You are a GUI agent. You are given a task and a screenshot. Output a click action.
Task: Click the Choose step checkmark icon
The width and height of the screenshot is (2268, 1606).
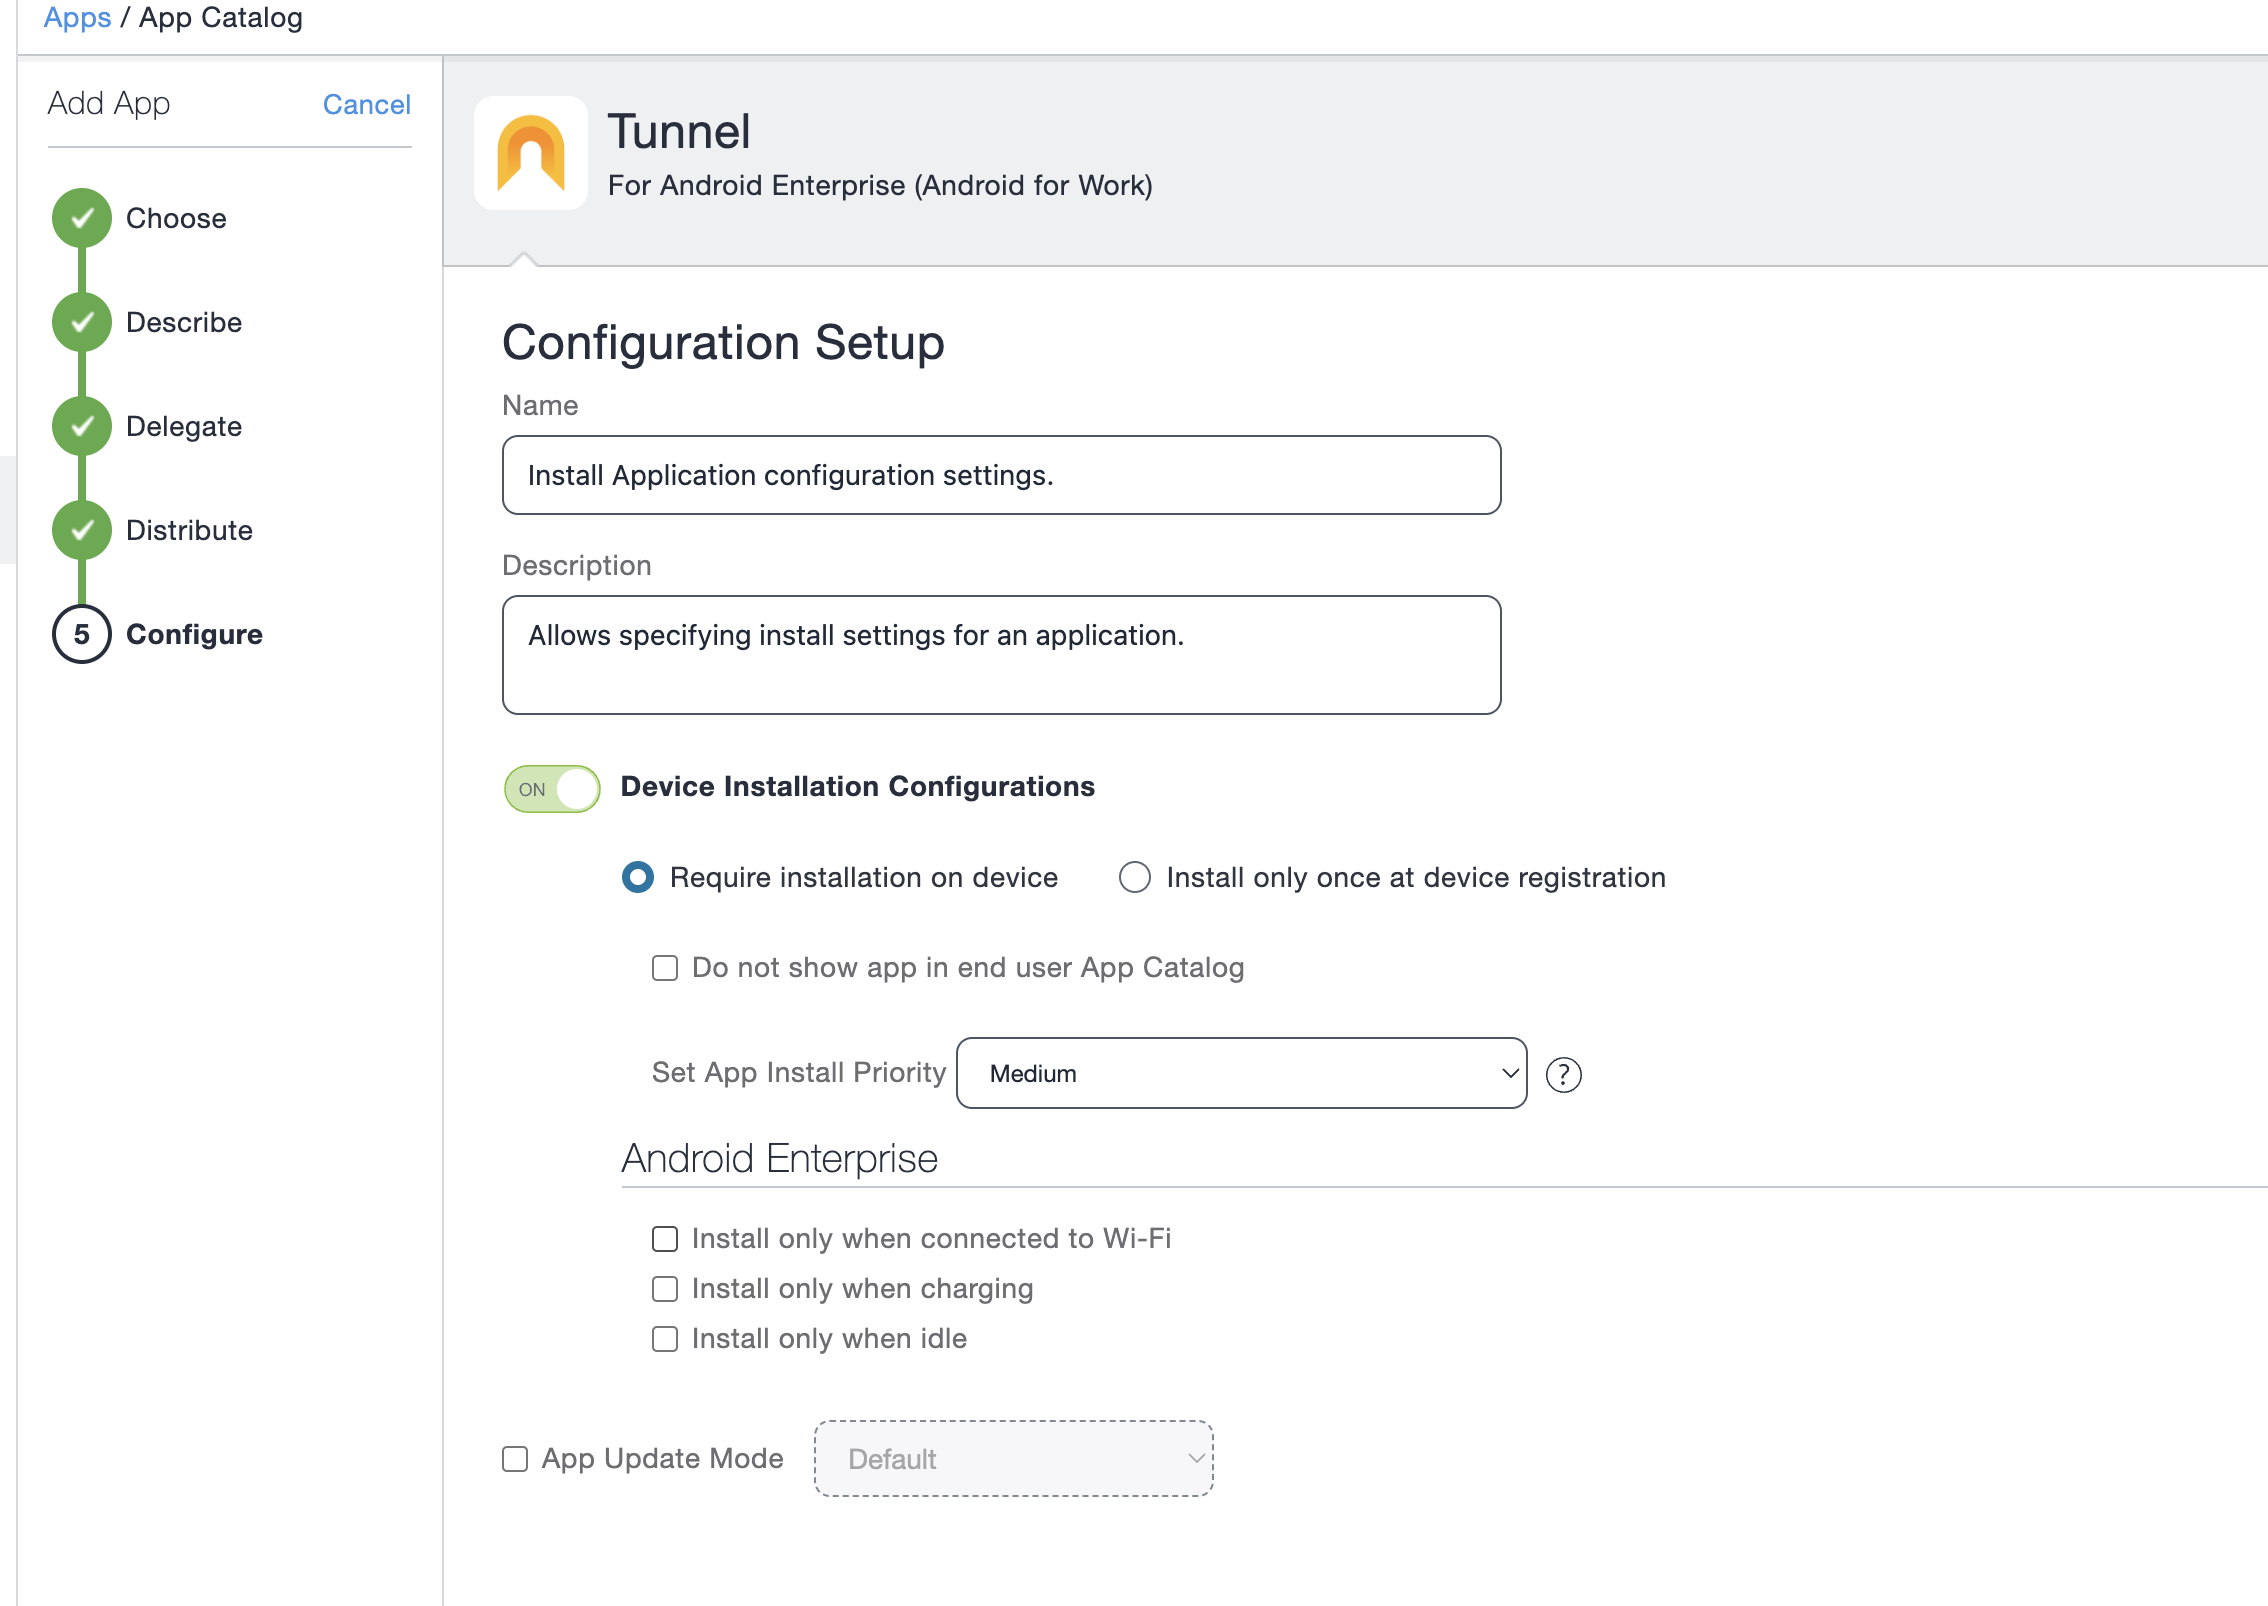tap(81, 218)
